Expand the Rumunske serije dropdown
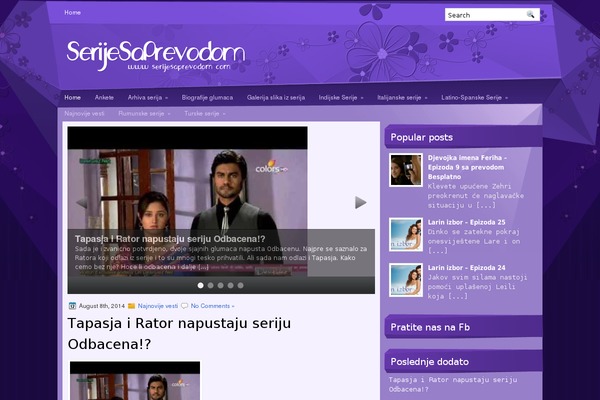Screen dimensions: 600x400 [x=144, y=114]
